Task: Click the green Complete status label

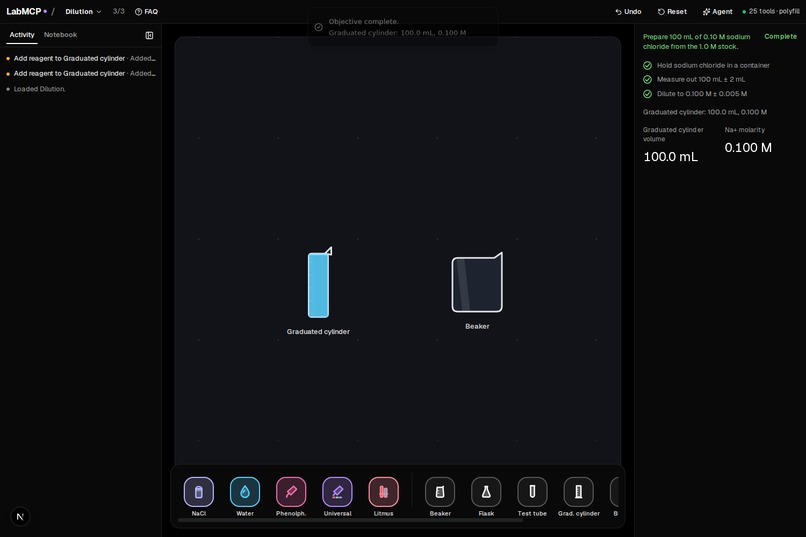Action: pyautogui.click(x=780, y=36)
